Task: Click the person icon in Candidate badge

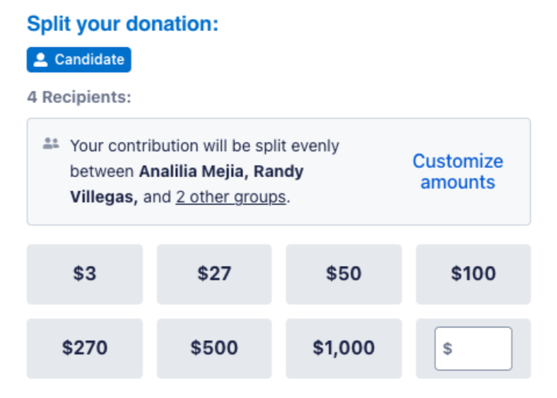Action: [x=40, y=60]
